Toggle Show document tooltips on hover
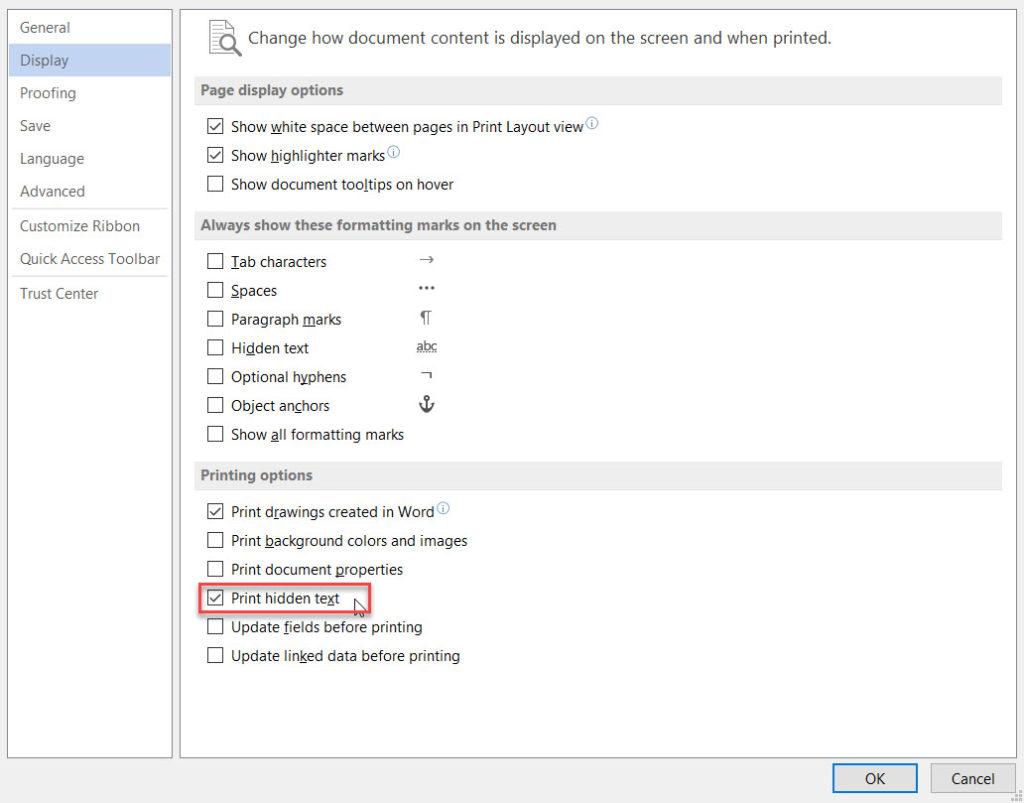The image size is (1024, 803). click(215, 185)
